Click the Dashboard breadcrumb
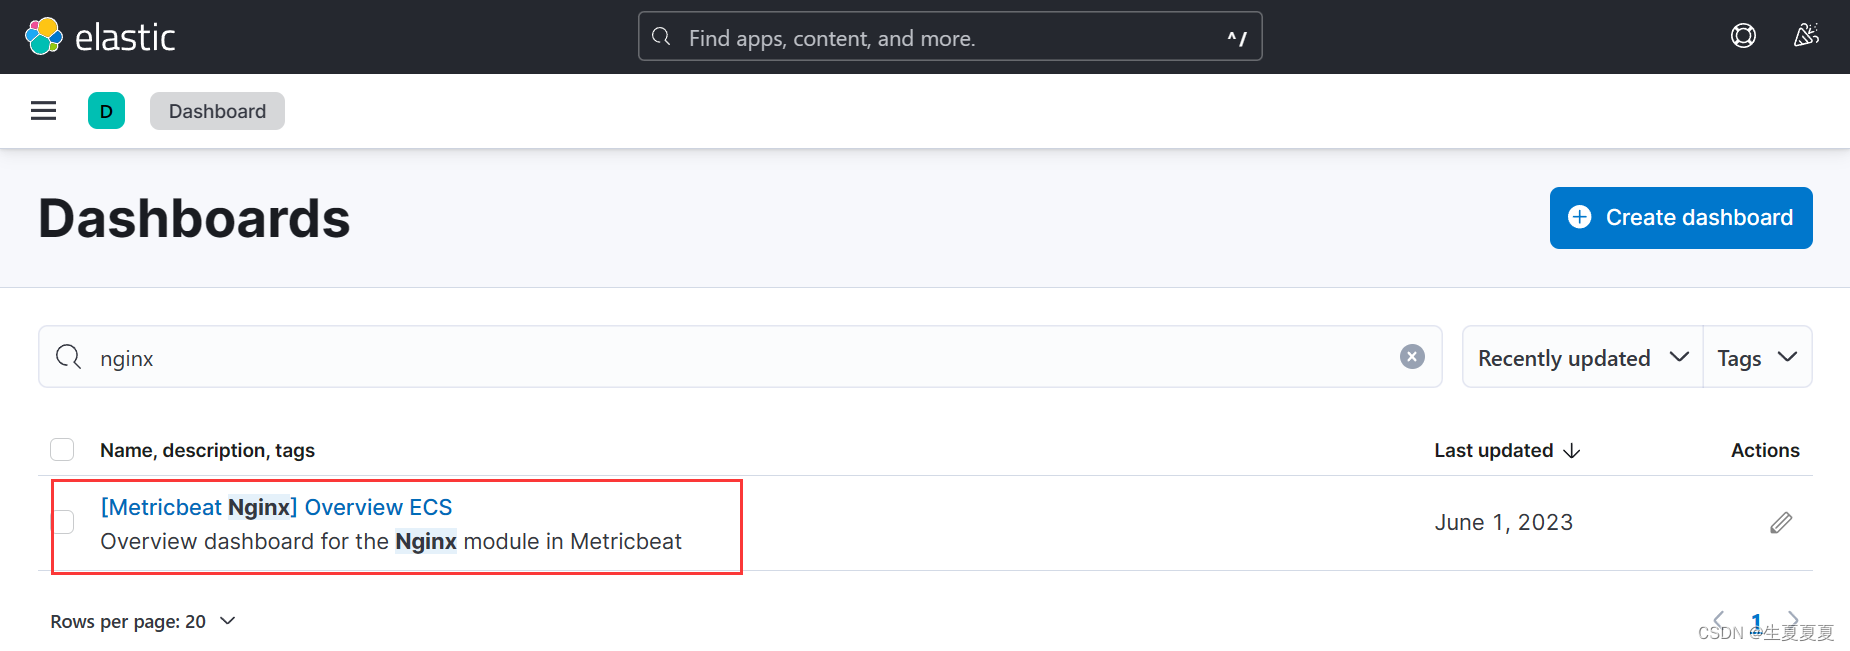 pos(217,111)
